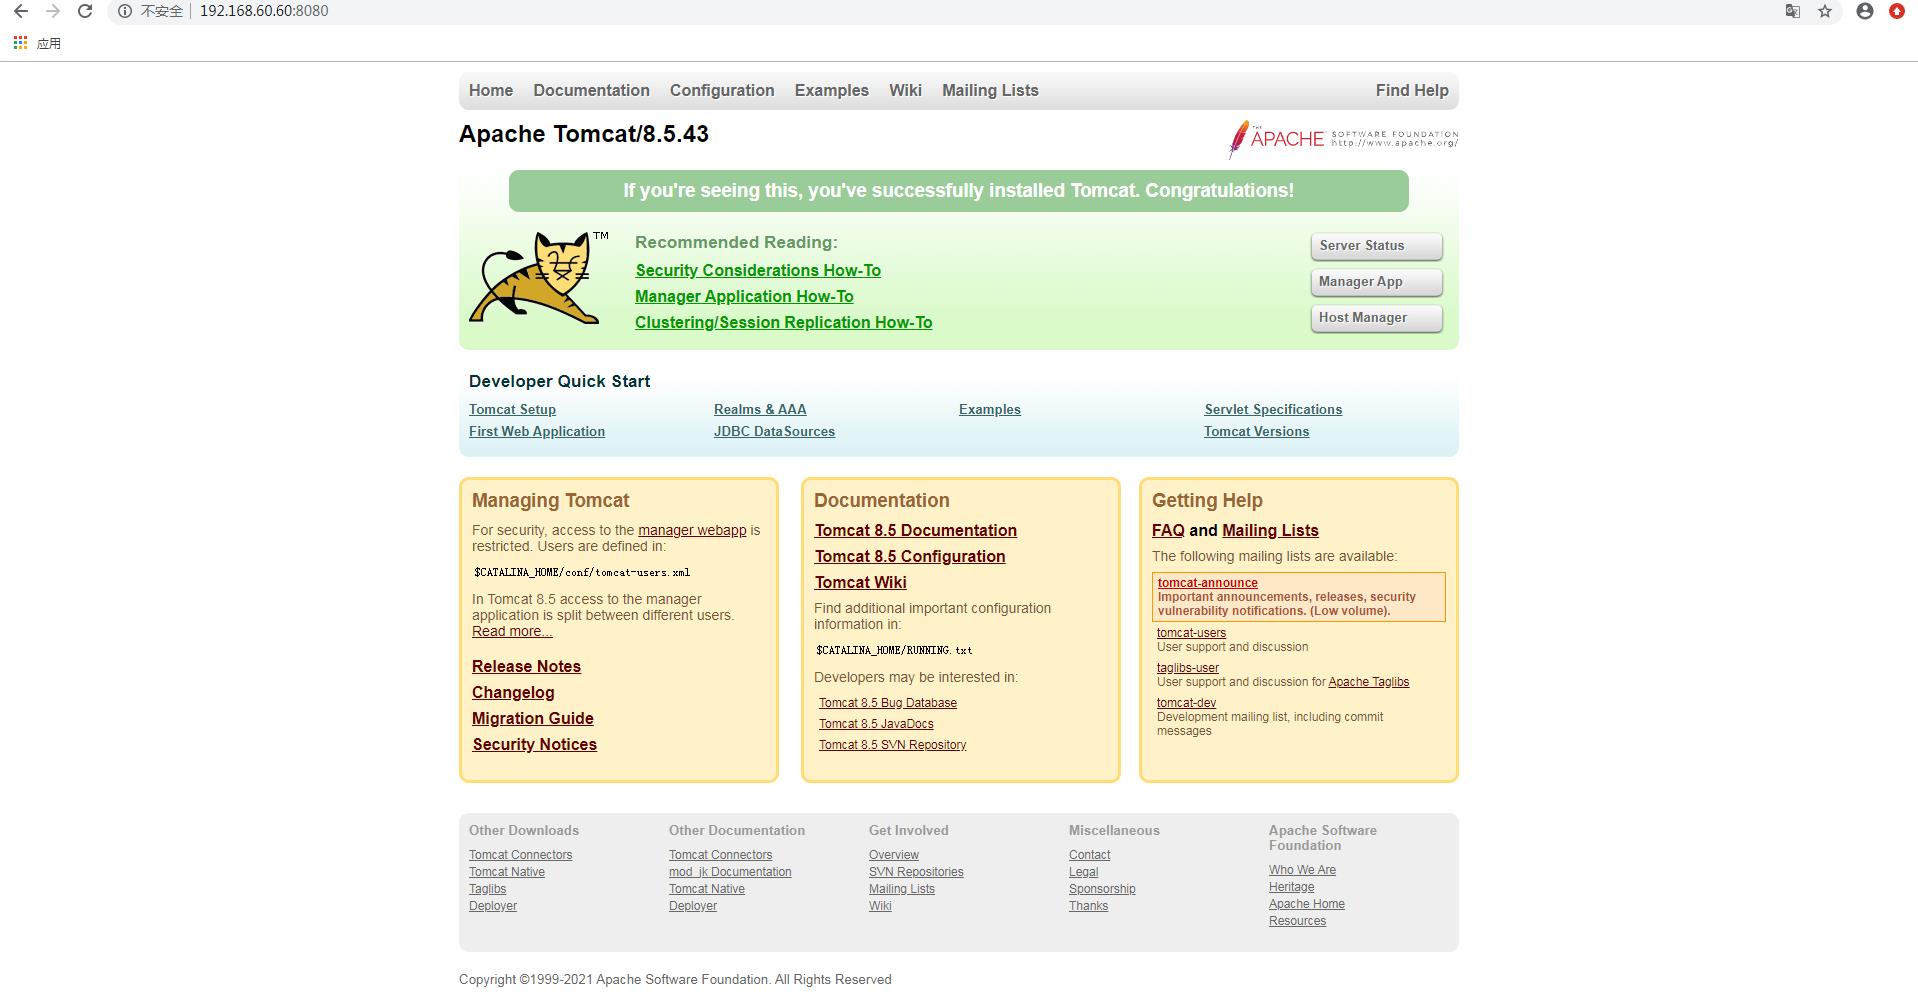This screenshot has width=1918, height=998.
Task: Open Mailing Lists link in Getting Help
Action: click(x=1270, y=530)
